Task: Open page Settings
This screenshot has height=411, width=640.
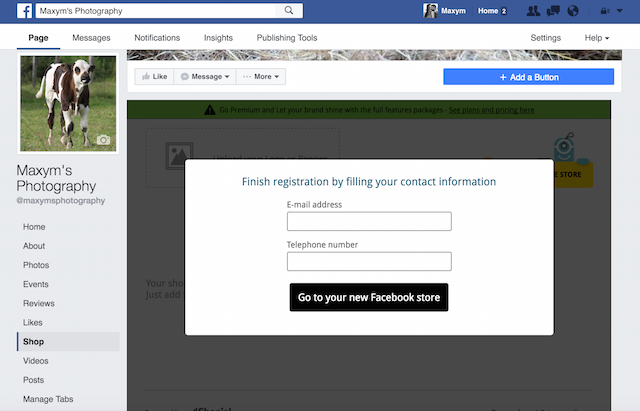Action: 546,38
